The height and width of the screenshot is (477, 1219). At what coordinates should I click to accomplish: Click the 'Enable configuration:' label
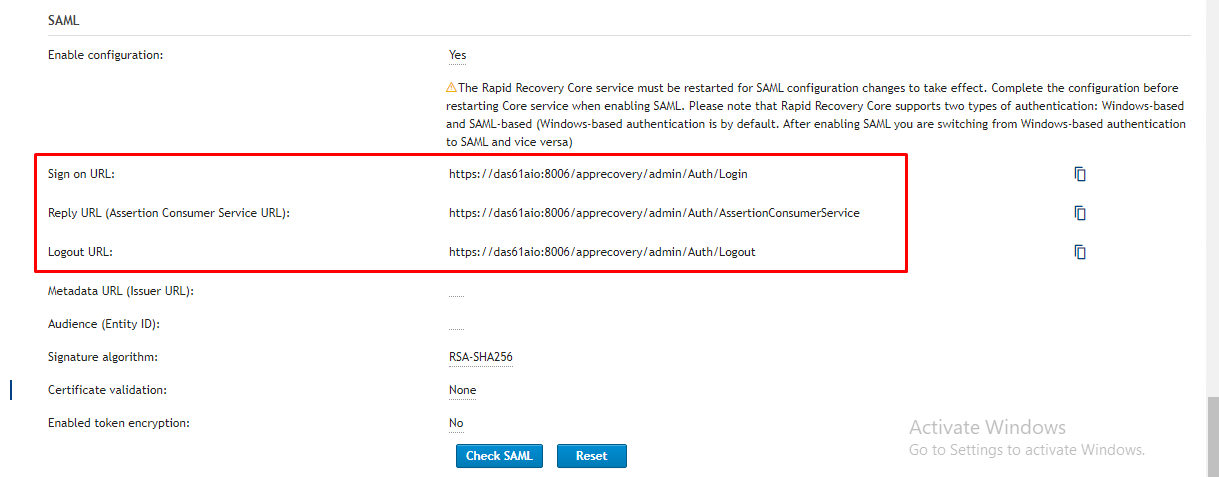point(105,55)
